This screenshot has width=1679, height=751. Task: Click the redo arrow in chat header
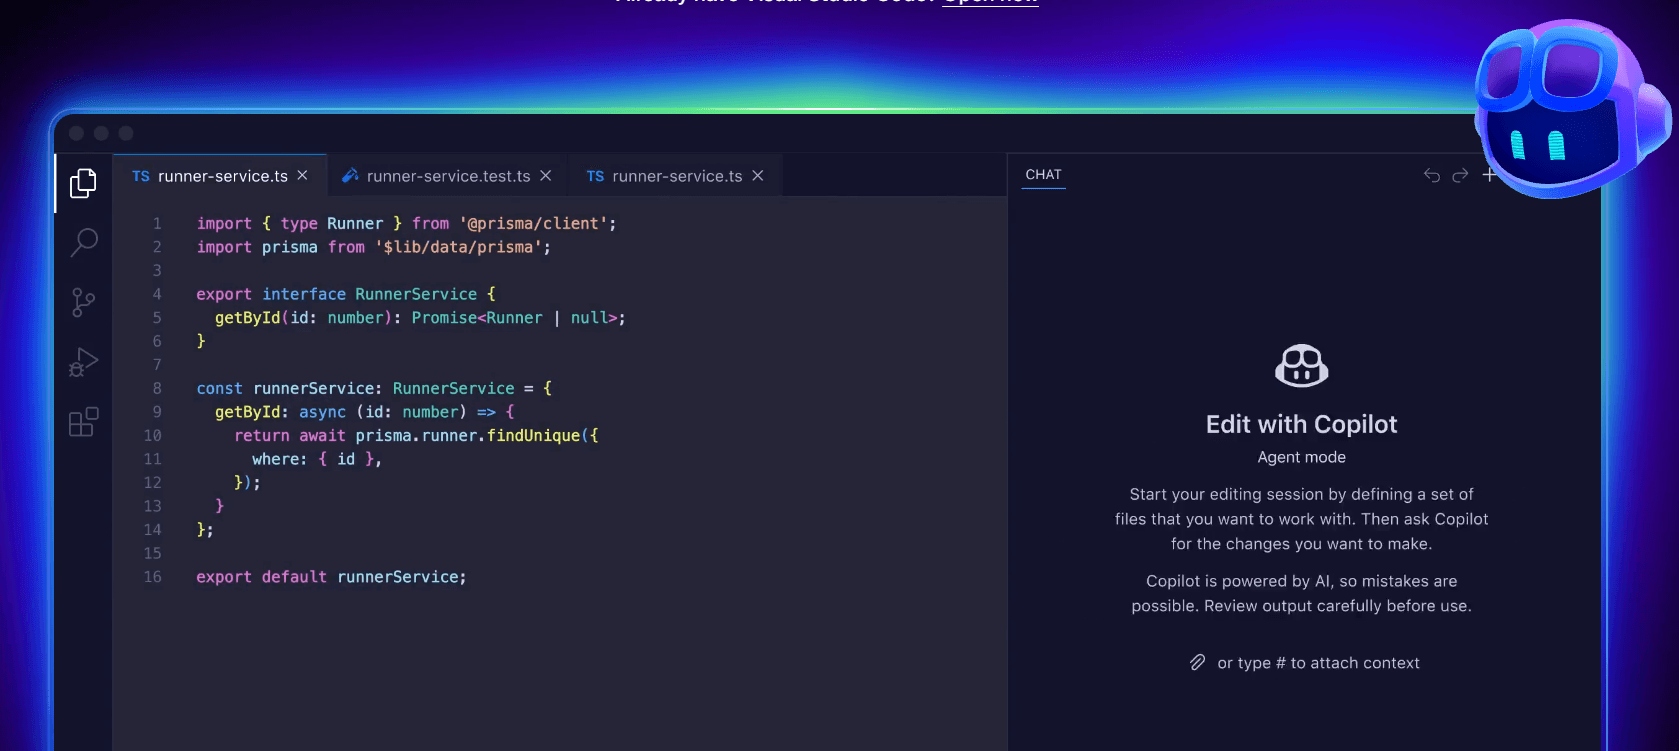[x=1460, y=175]
